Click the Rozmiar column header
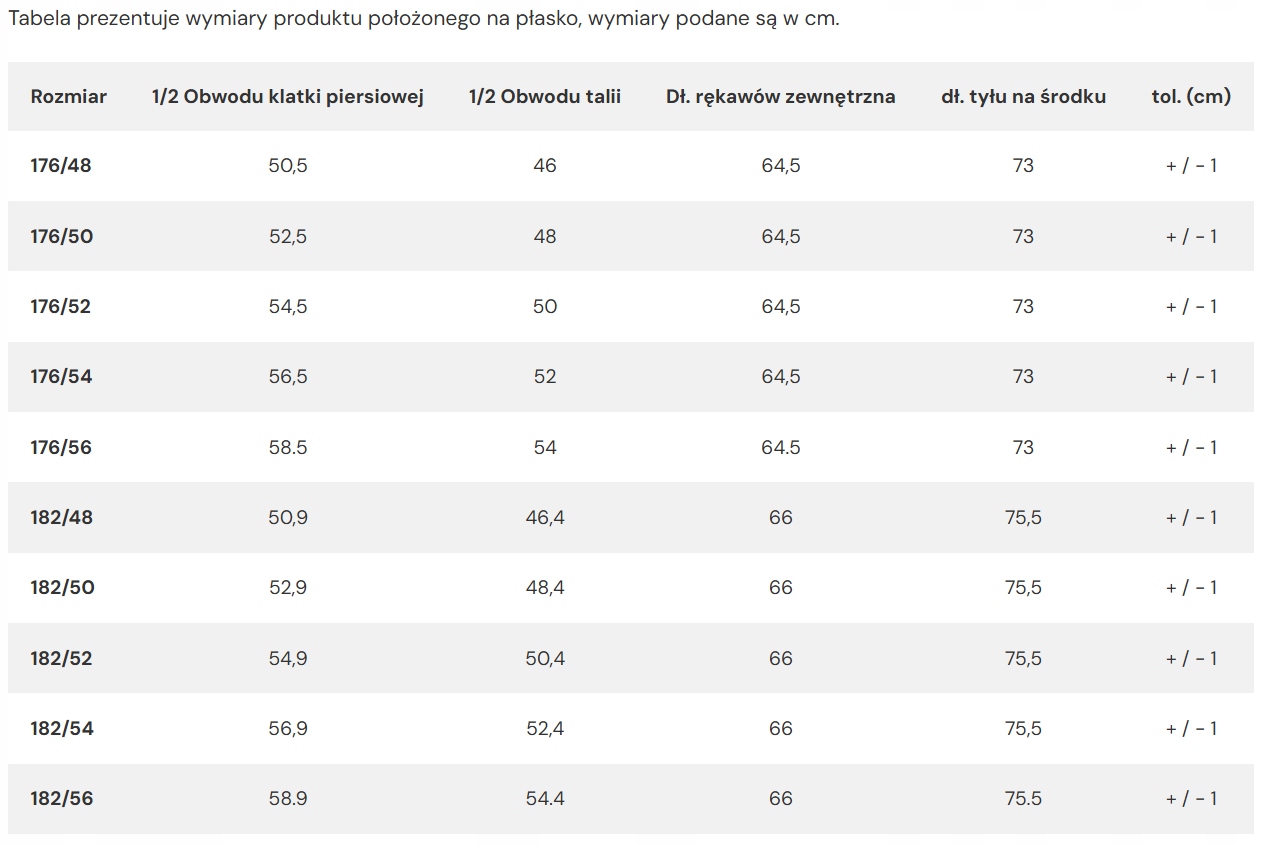1269x845 pixels. (x=68, y=97)
